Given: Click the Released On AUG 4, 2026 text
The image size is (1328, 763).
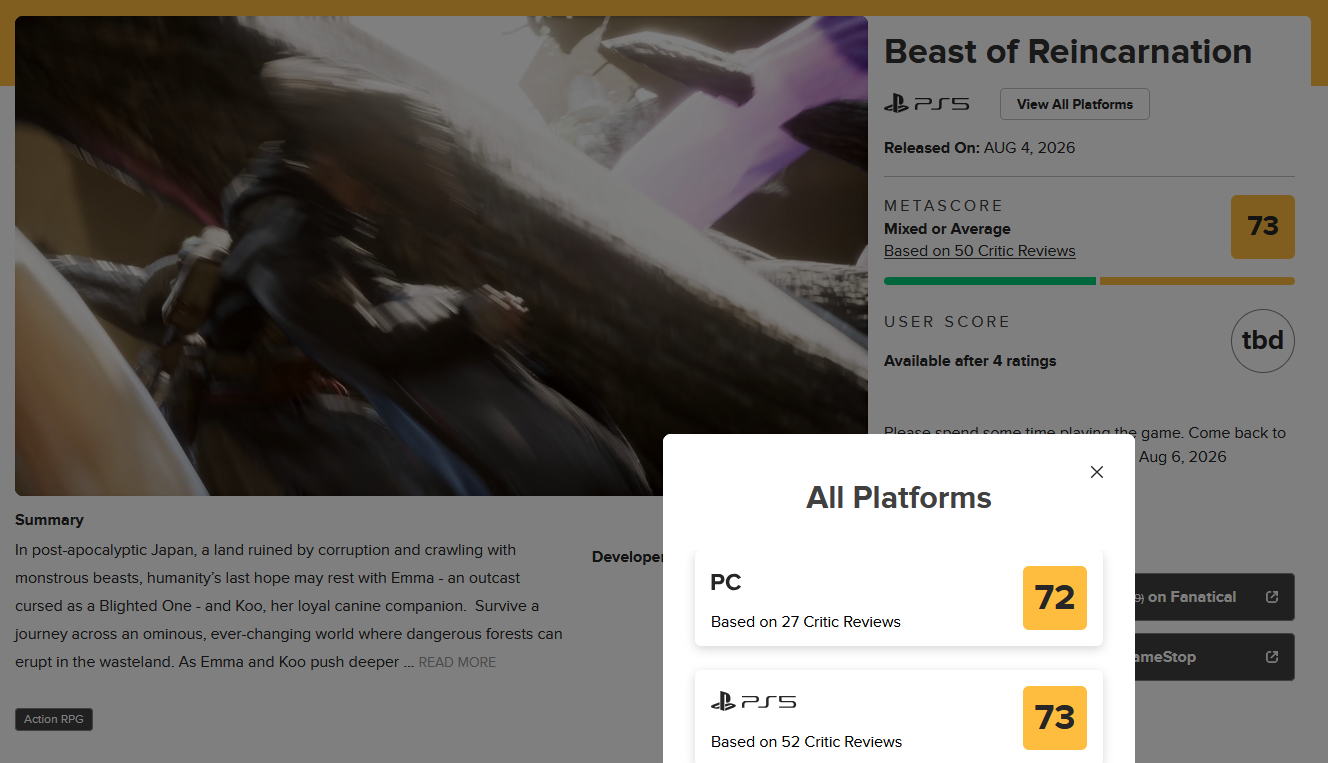Looking at the screenshot, I should (x=980, y=148).
